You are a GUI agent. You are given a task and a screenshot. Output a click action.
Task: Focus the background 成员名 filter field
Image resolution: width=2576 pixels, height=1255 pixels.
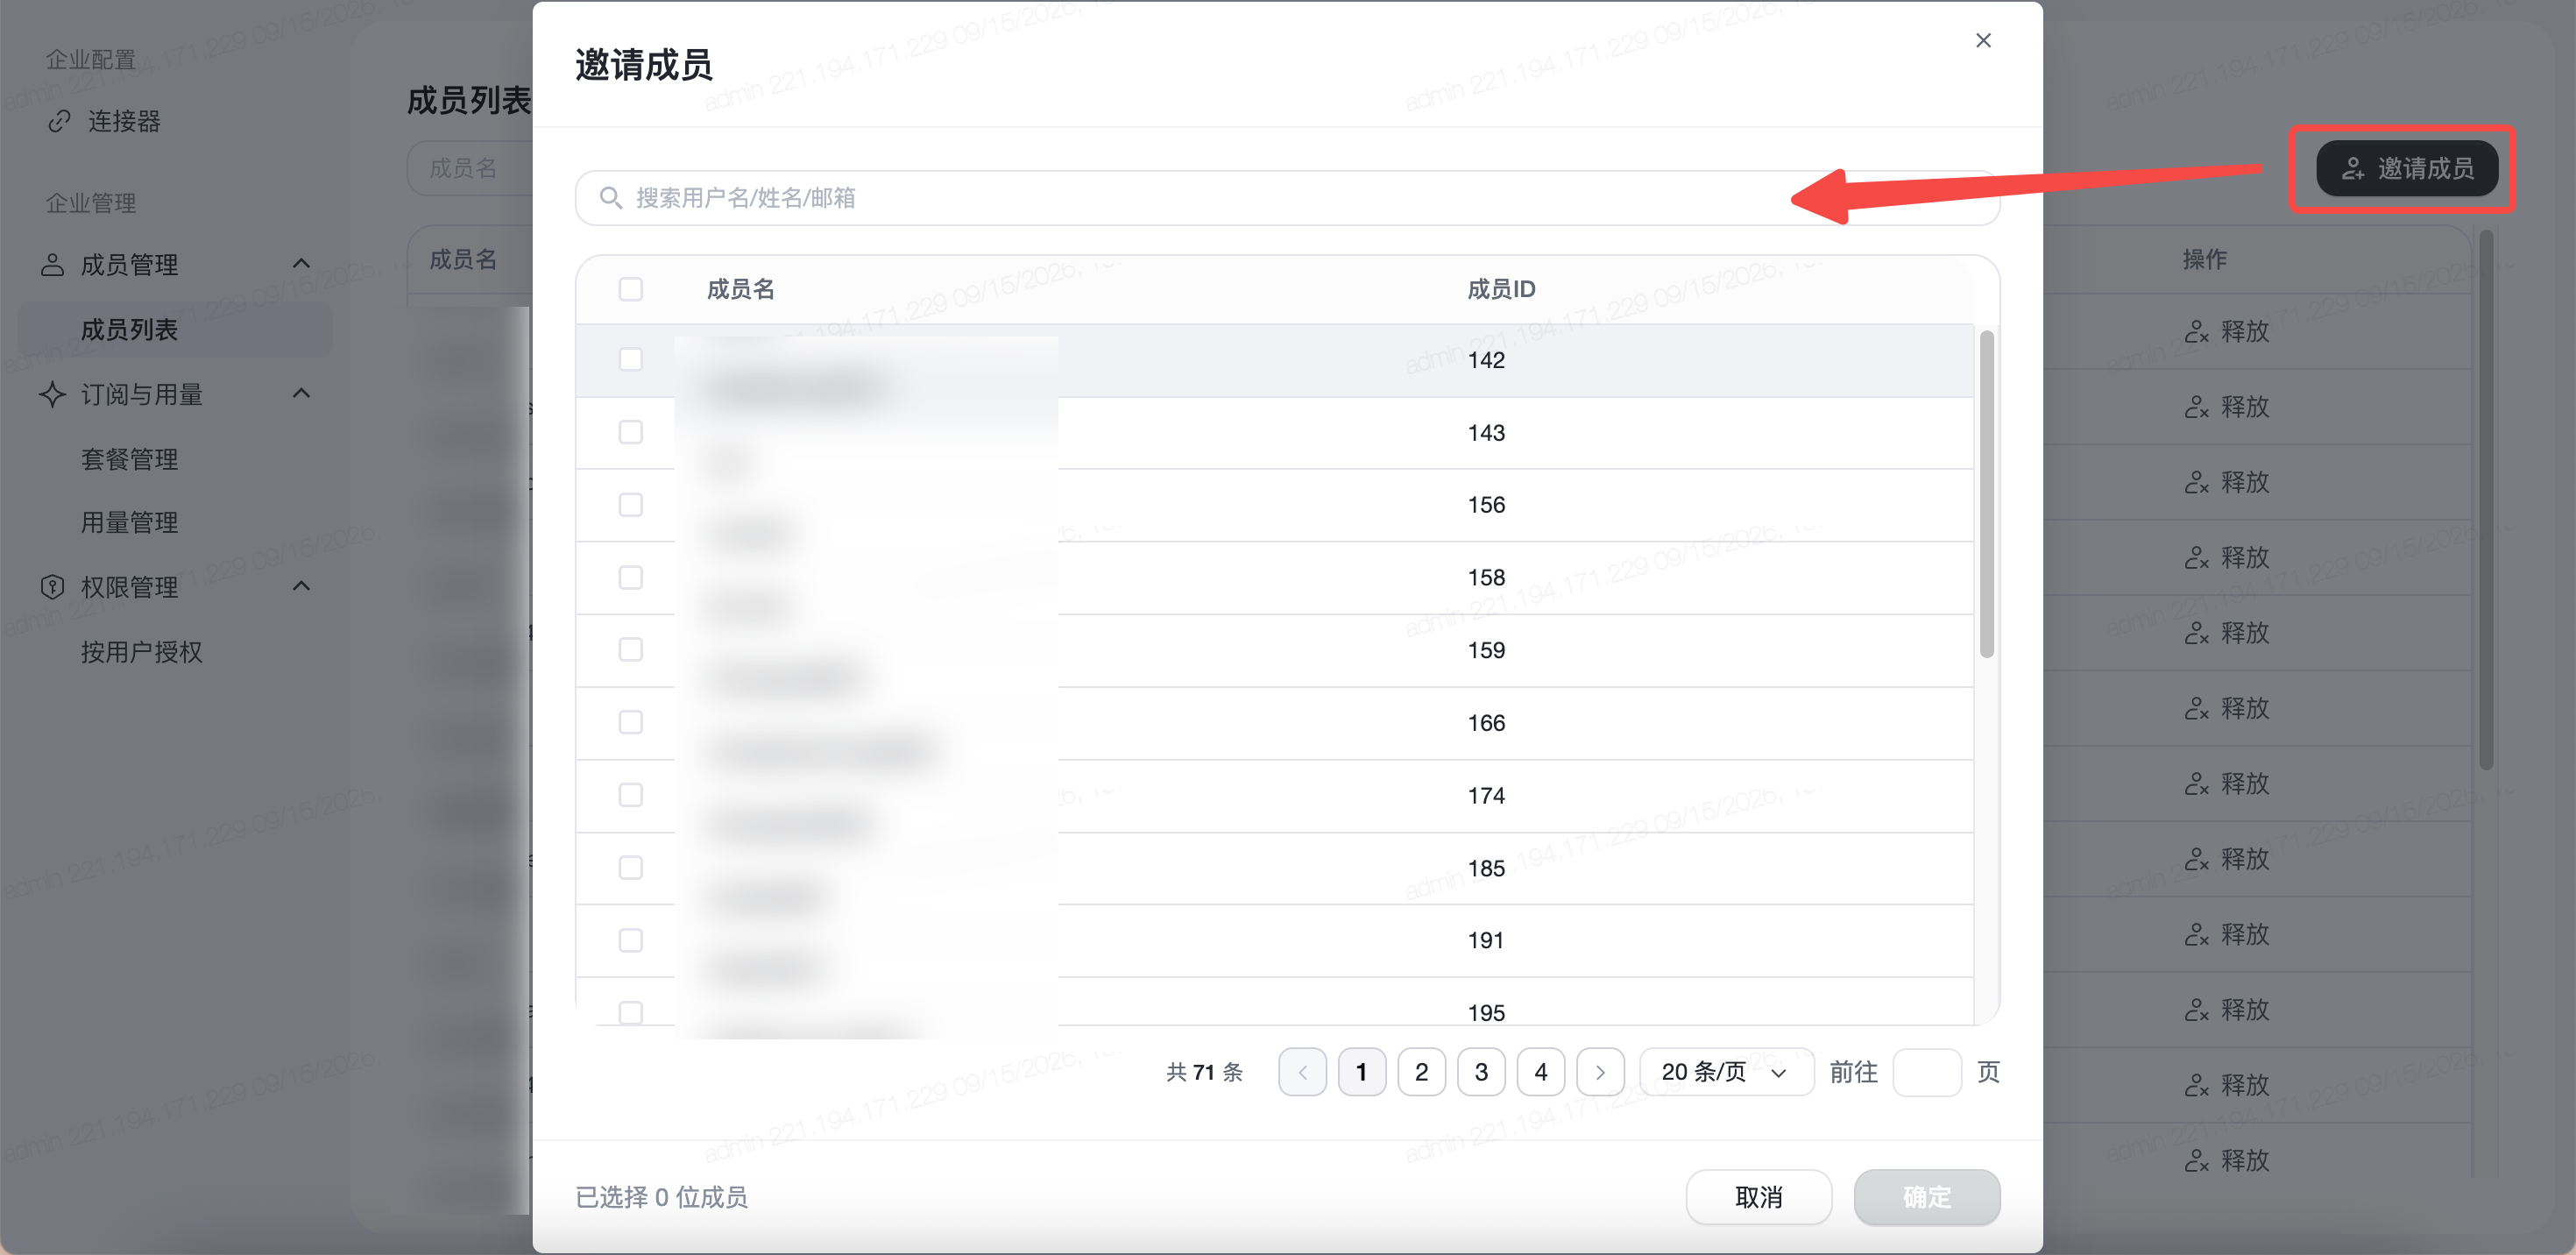coord(470,168)
